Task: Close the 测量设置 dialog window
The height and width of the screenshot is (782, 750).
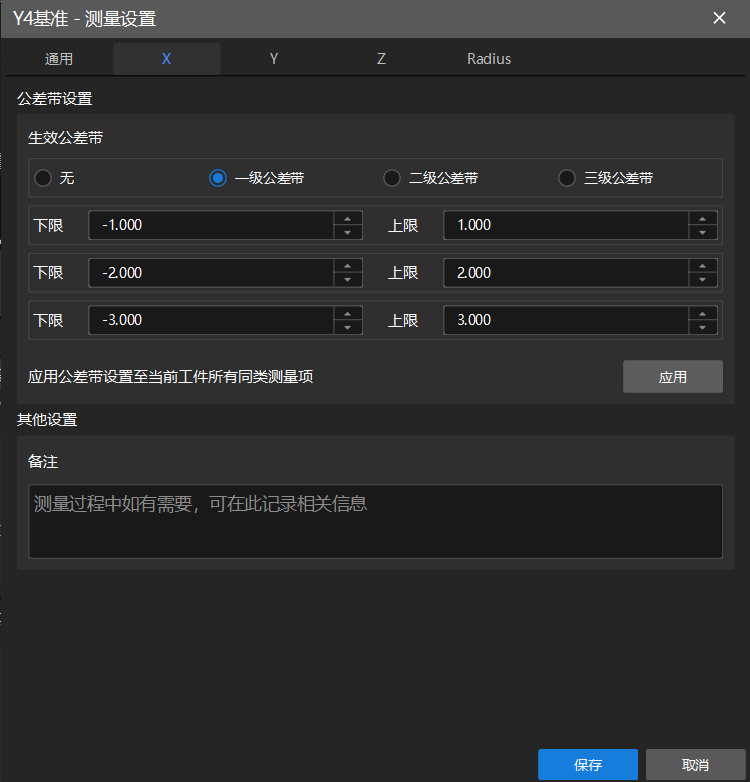Action: (x=718, y=18)
